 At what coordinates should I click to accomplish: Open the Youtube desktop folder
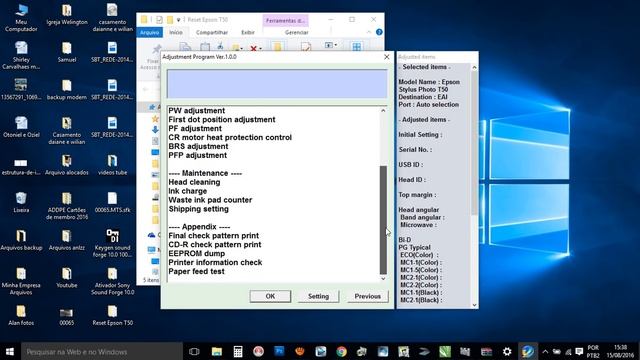point(67,277)
